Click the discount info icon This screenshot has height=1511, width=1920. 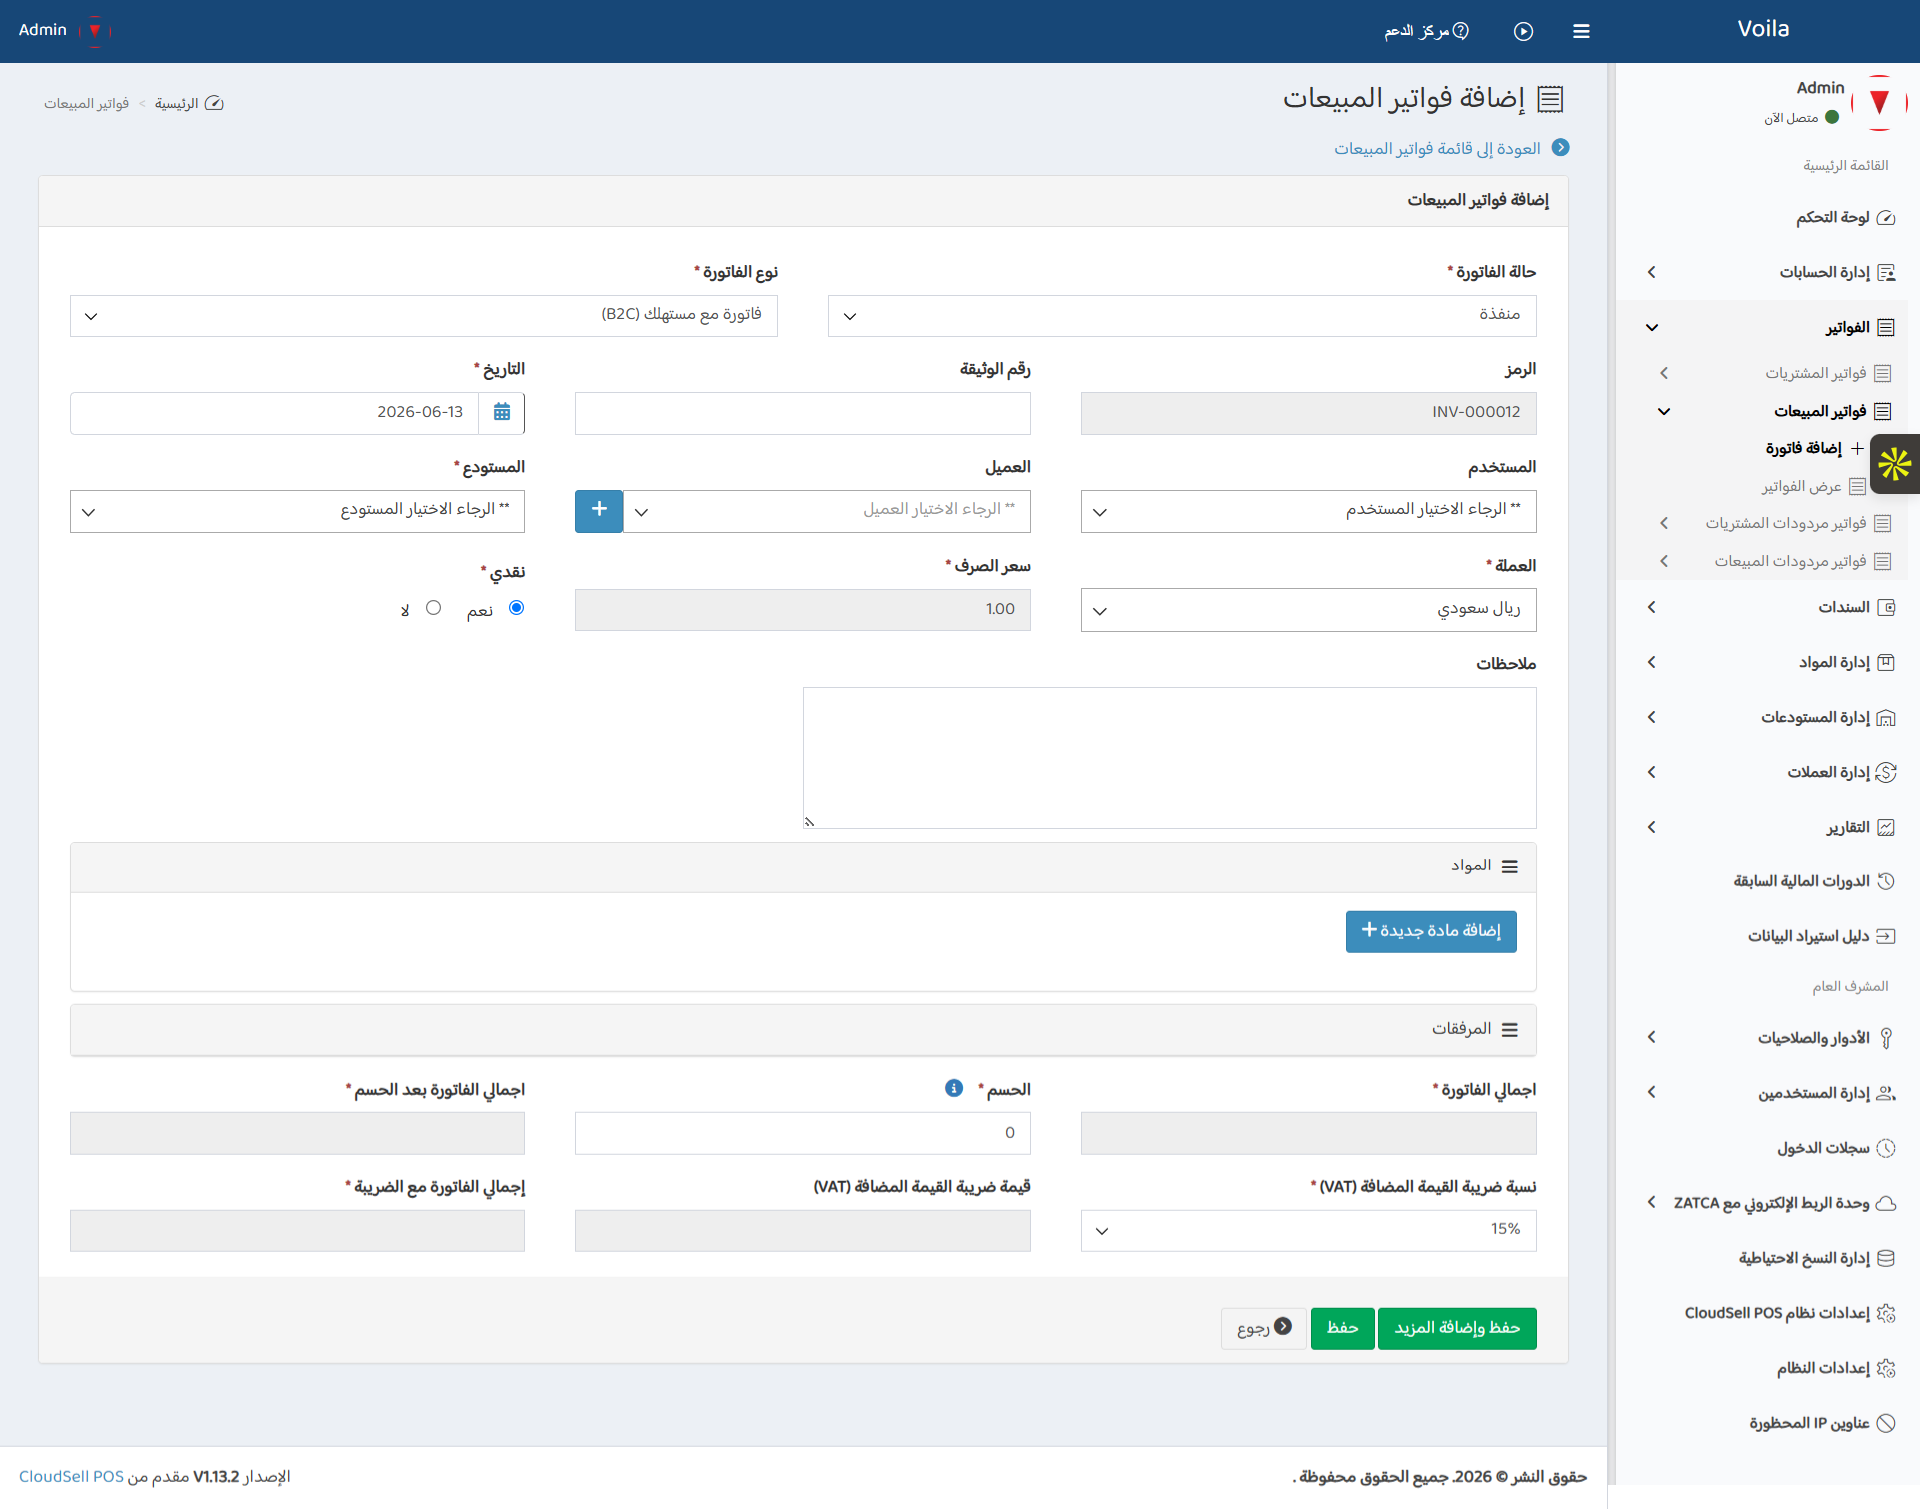tap(954, 1088)
